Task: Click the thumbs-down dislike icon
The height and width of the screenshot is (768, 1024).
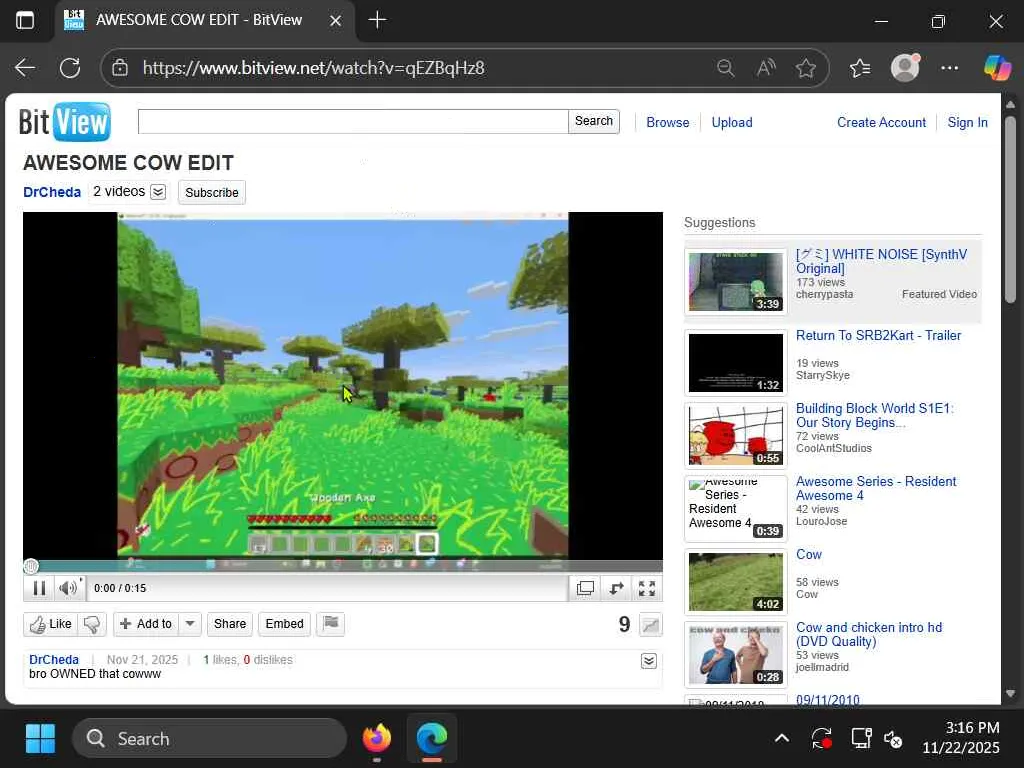Action: pos(92,624)
